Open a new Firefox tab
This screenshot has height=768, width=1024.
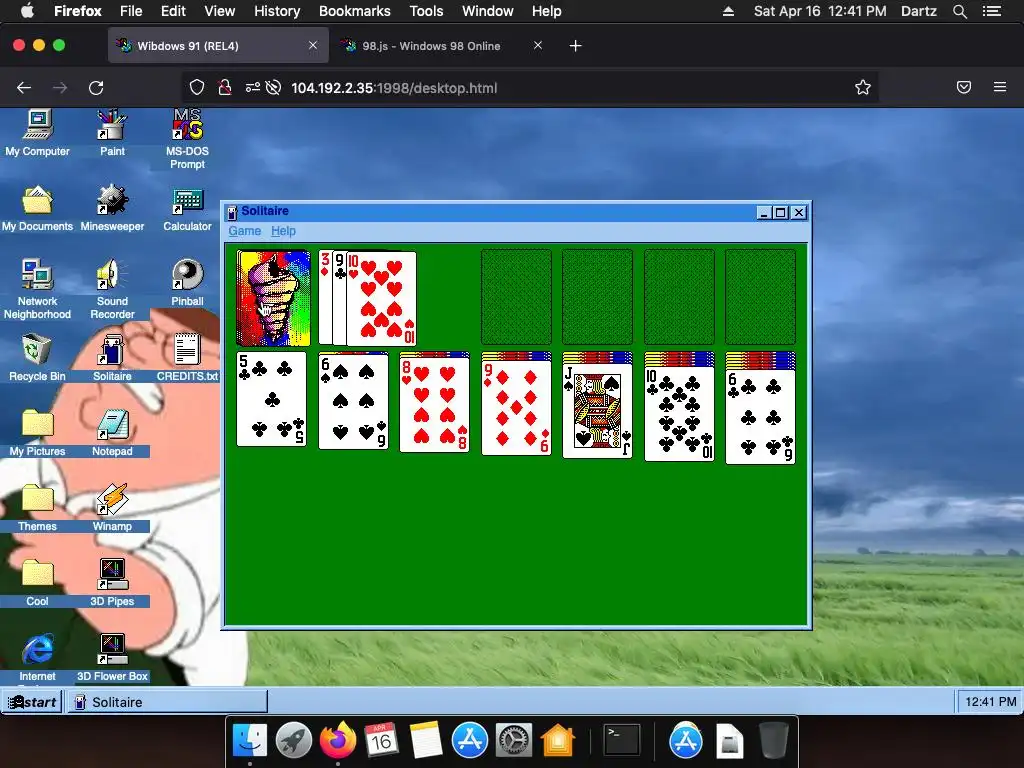[575, 46]
